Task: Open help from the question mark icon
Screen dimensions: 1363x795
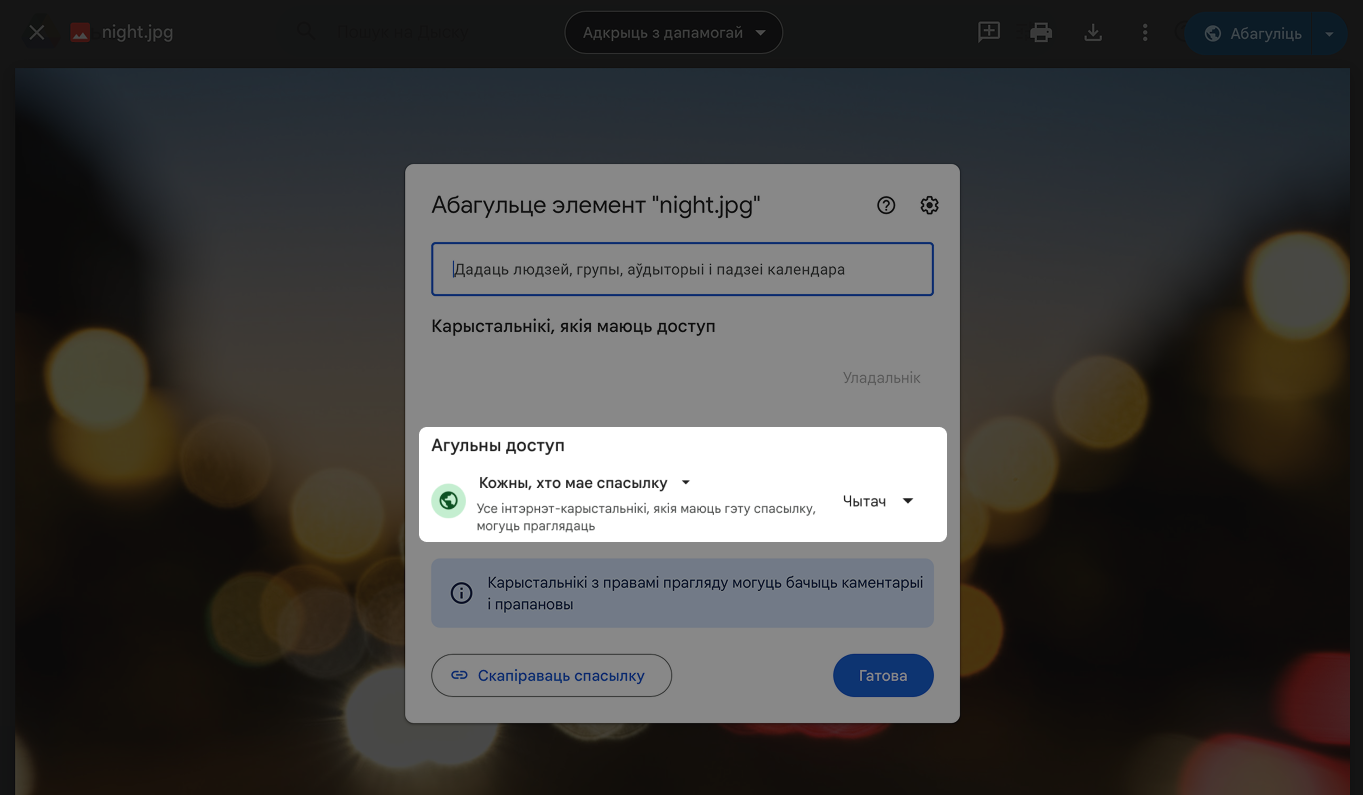Action: tap(886, 205)
